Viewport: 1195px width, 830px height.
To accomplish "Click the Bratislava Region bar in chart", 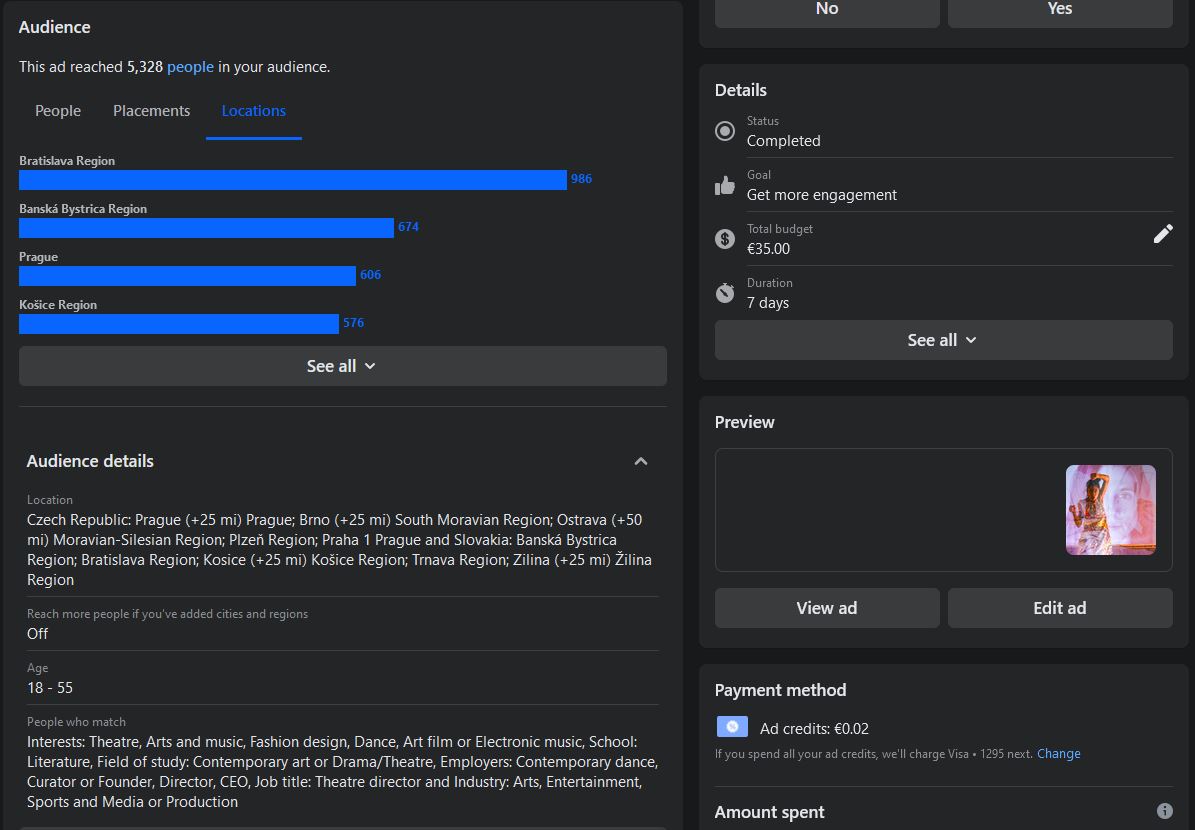I will 292,180.
